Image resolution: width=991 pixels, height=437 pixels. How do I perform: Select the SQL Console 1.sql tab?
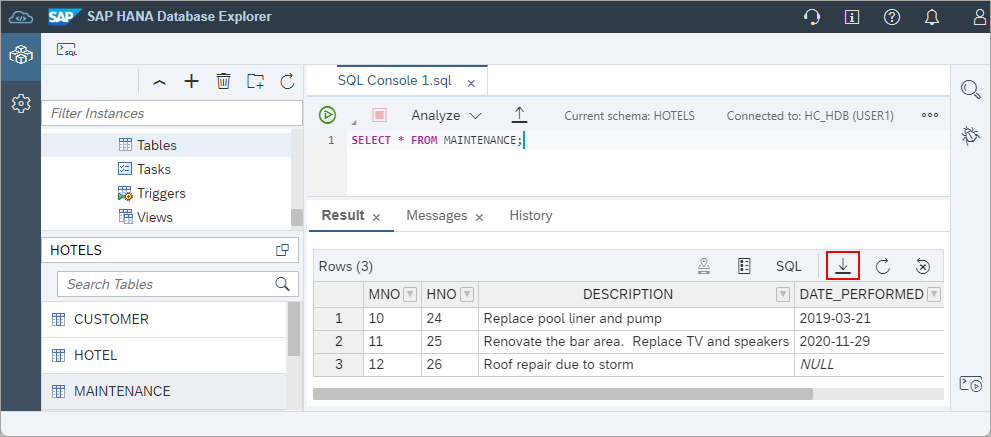[x=395, y=81]
